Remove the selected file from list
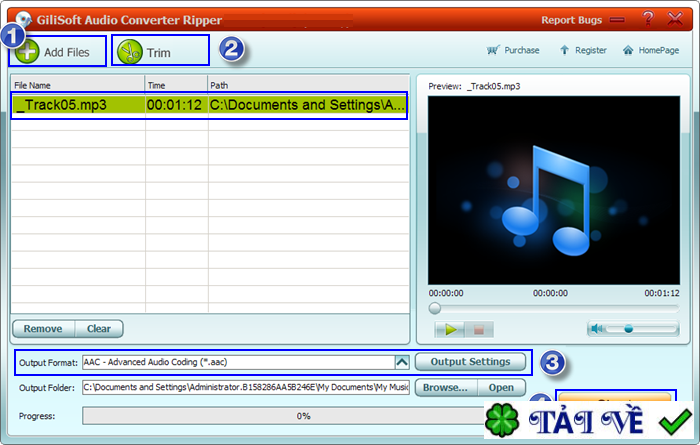The image size is (700, 445). [x=43, y=329]
